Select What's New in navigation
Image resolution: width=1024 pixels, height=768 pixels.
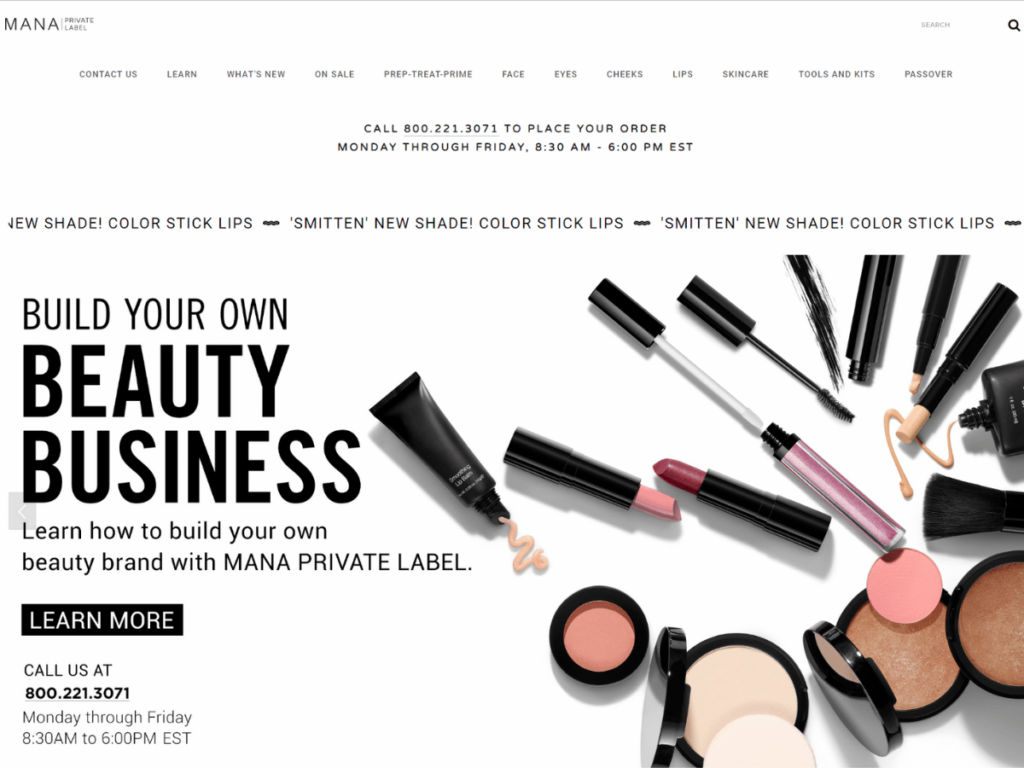[x=256, y=74]
